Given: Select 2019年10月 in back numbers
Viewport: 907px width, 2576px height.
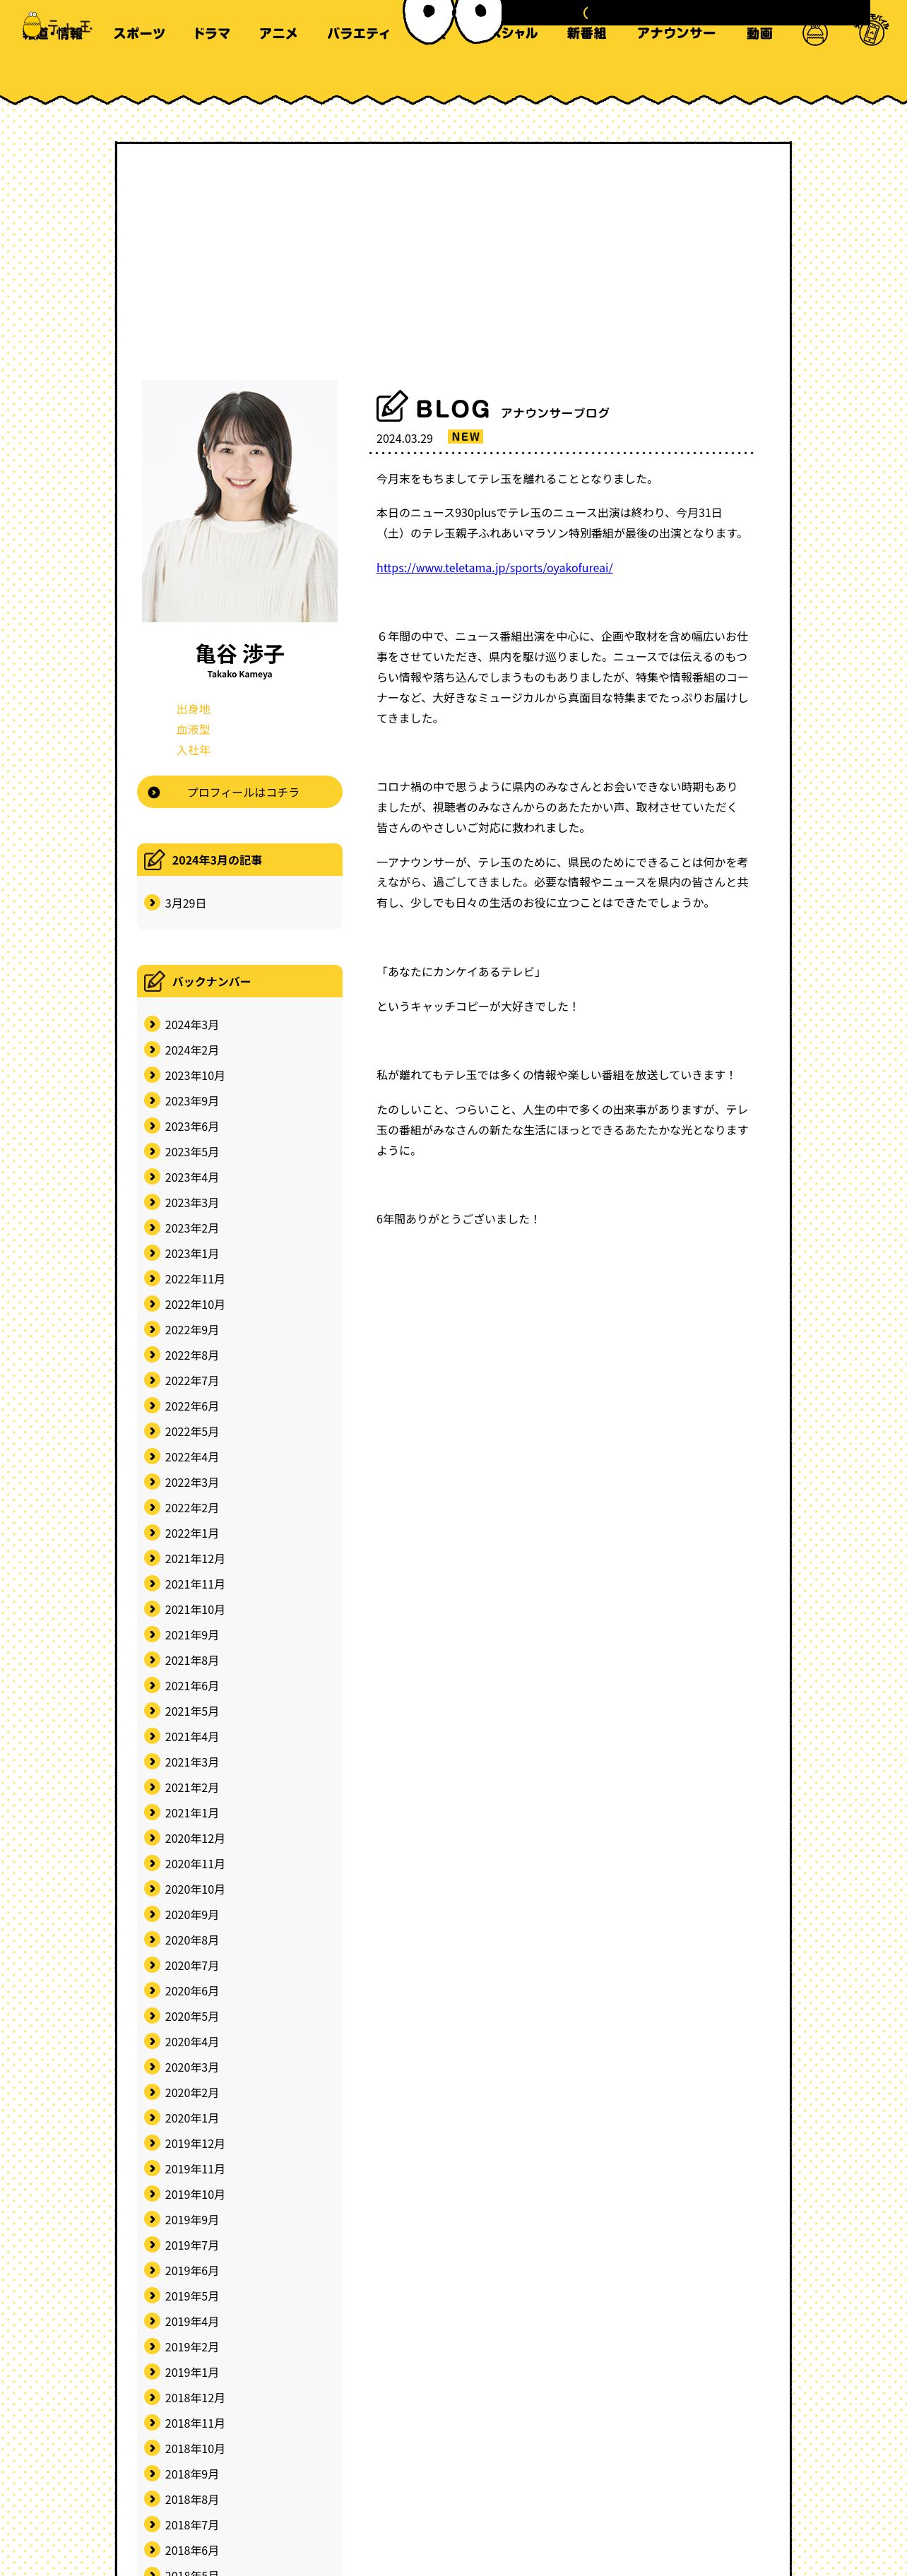Looking at the screenshot, I should (x=195, y=2195).
